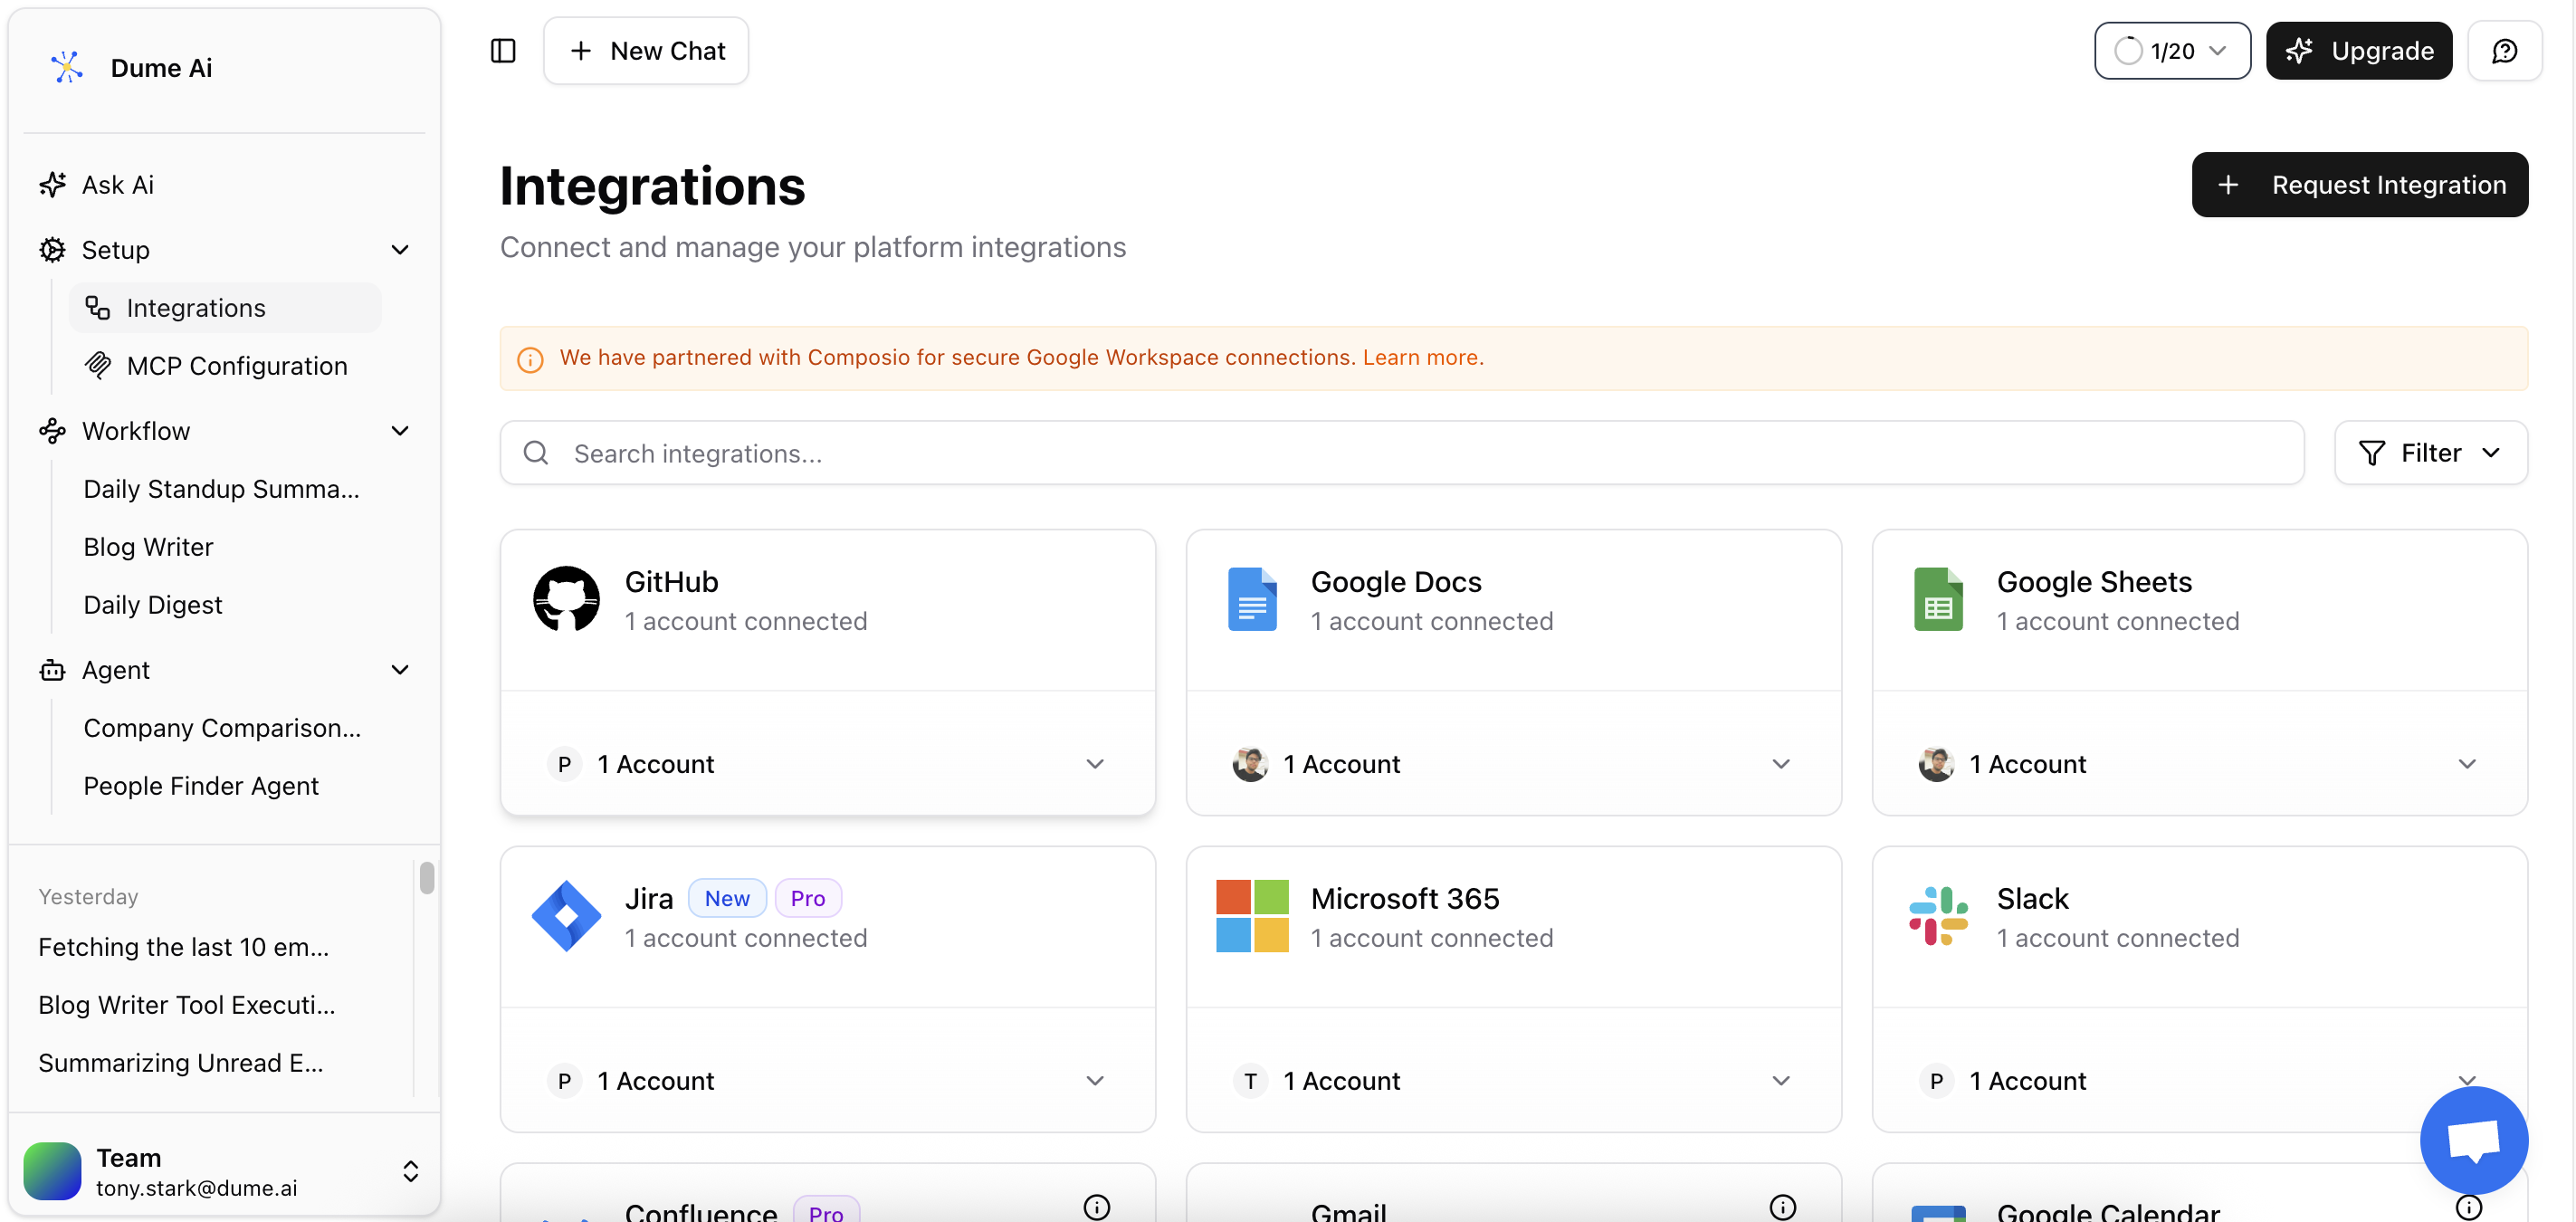This screenshot has width=2576, height=1222.
Task: Toggle the sidebar collapse control
Action: pos(503,50)
